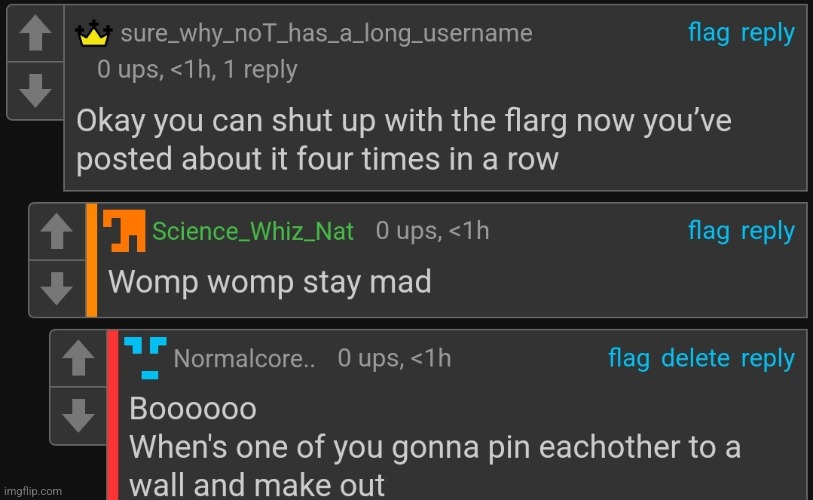Reply to sure_why_noT_has_a_long_username

(x=767, y=33)
